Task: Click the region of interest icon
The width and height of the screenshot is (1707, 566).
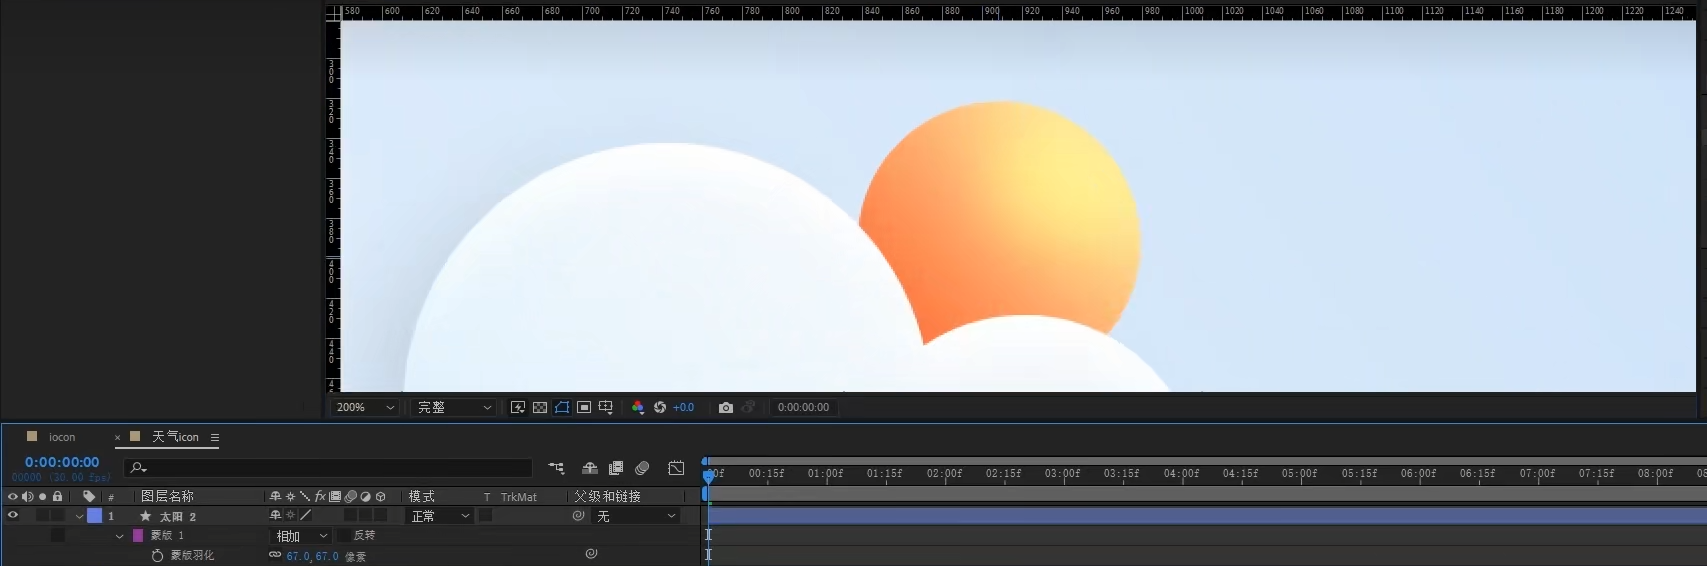Action: pos(584,407)
